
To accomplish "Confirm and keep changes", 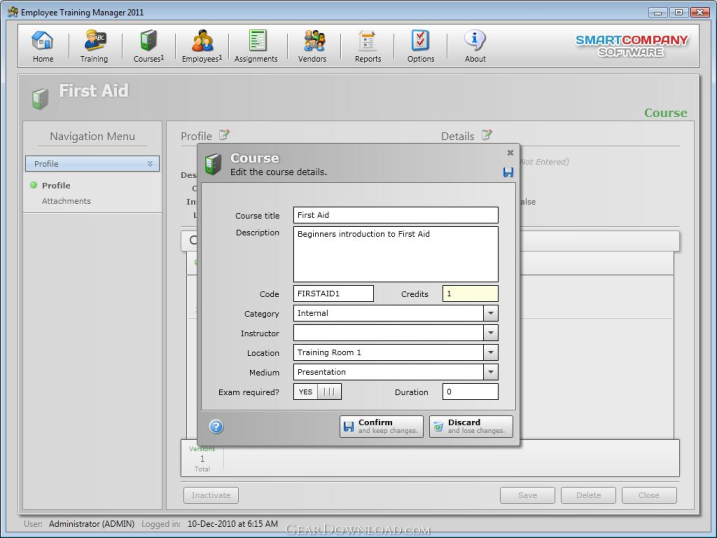I will tap(381, 426).
